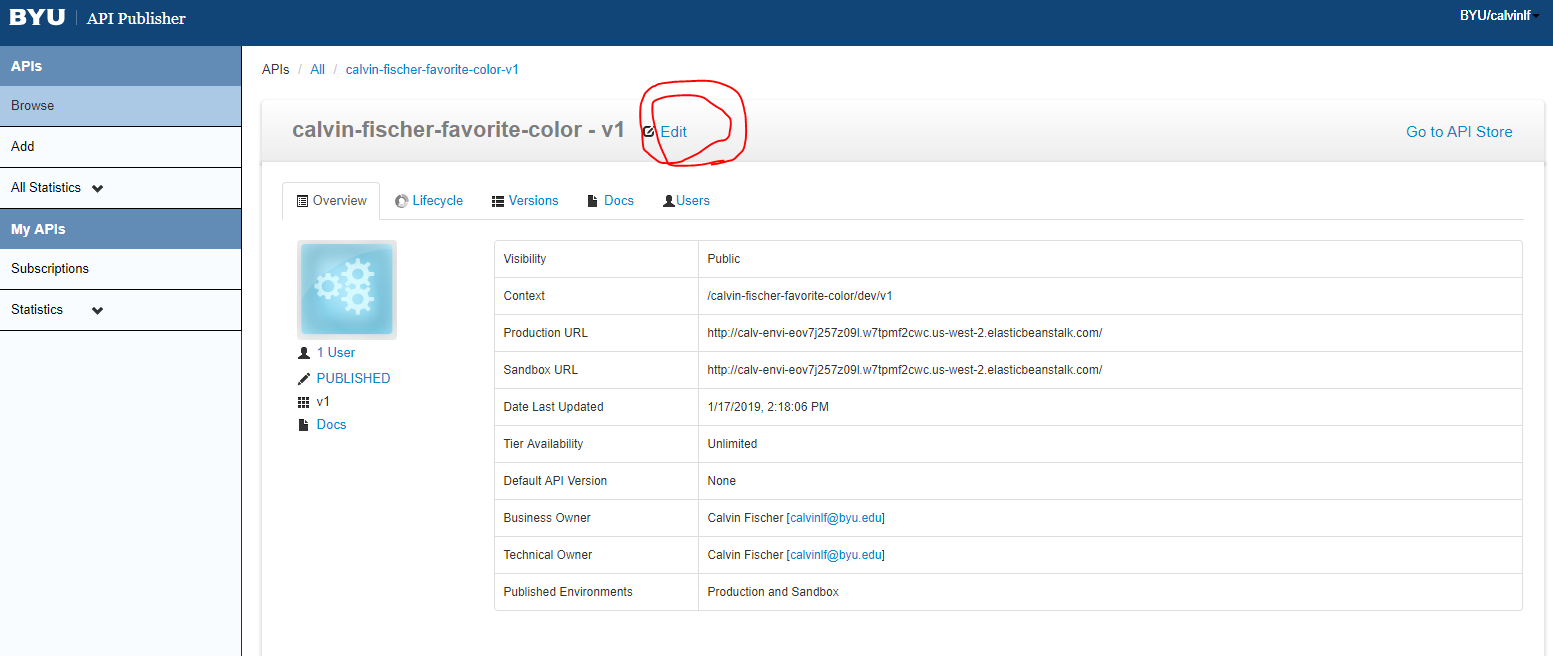Click the 1 User link
Viewport: 1553px width, 656px height.
(x=336, y=353)
